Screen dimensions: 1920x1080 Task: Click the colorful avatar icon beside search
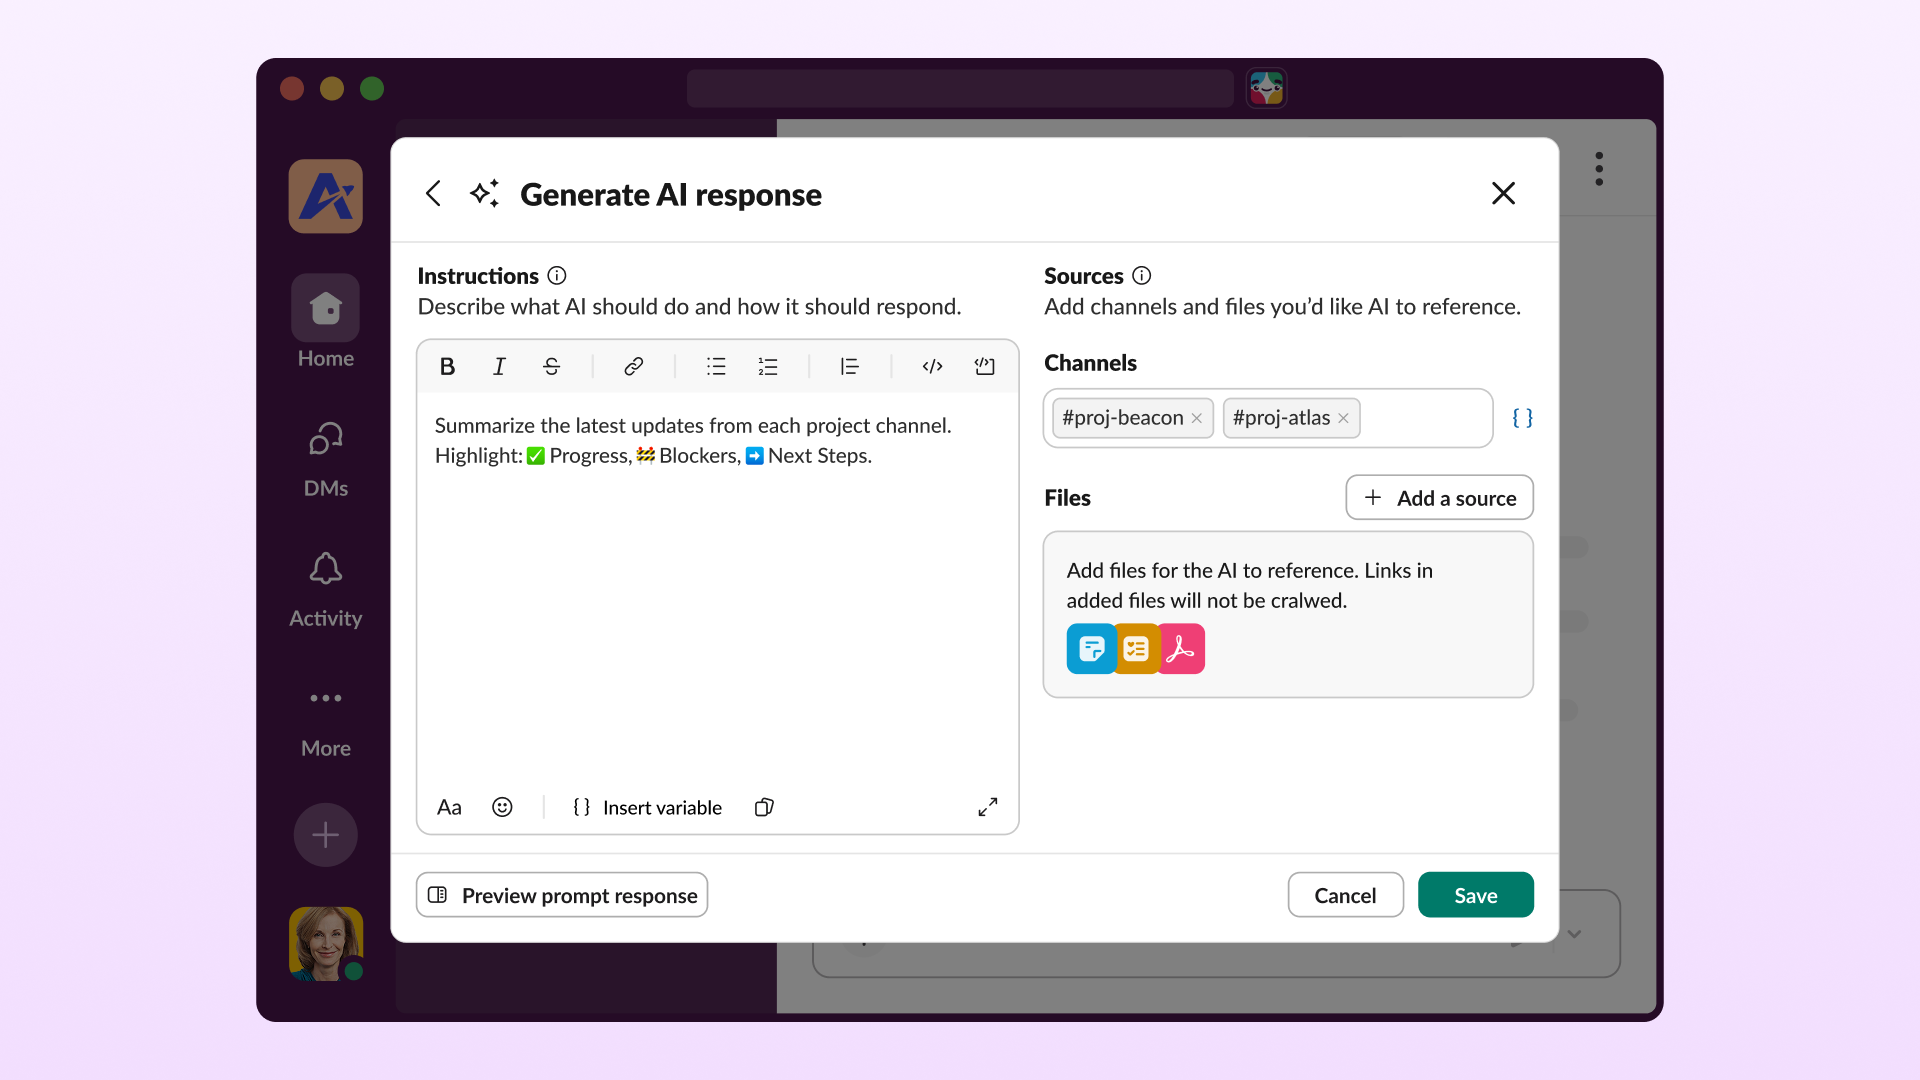click(1266, 88)
